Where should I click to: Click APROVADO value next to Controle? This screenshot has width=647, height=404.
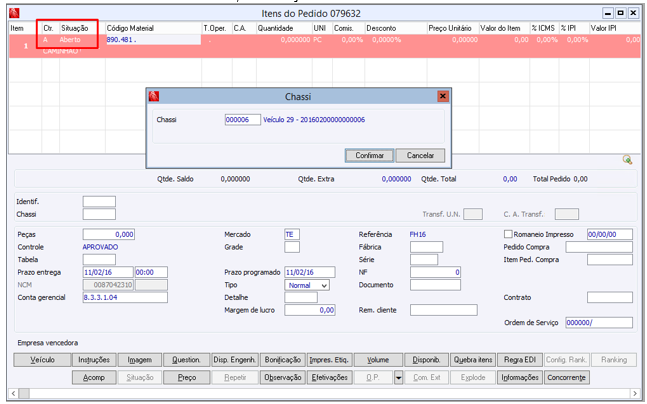pyautogui.click(x=100, y=247)
